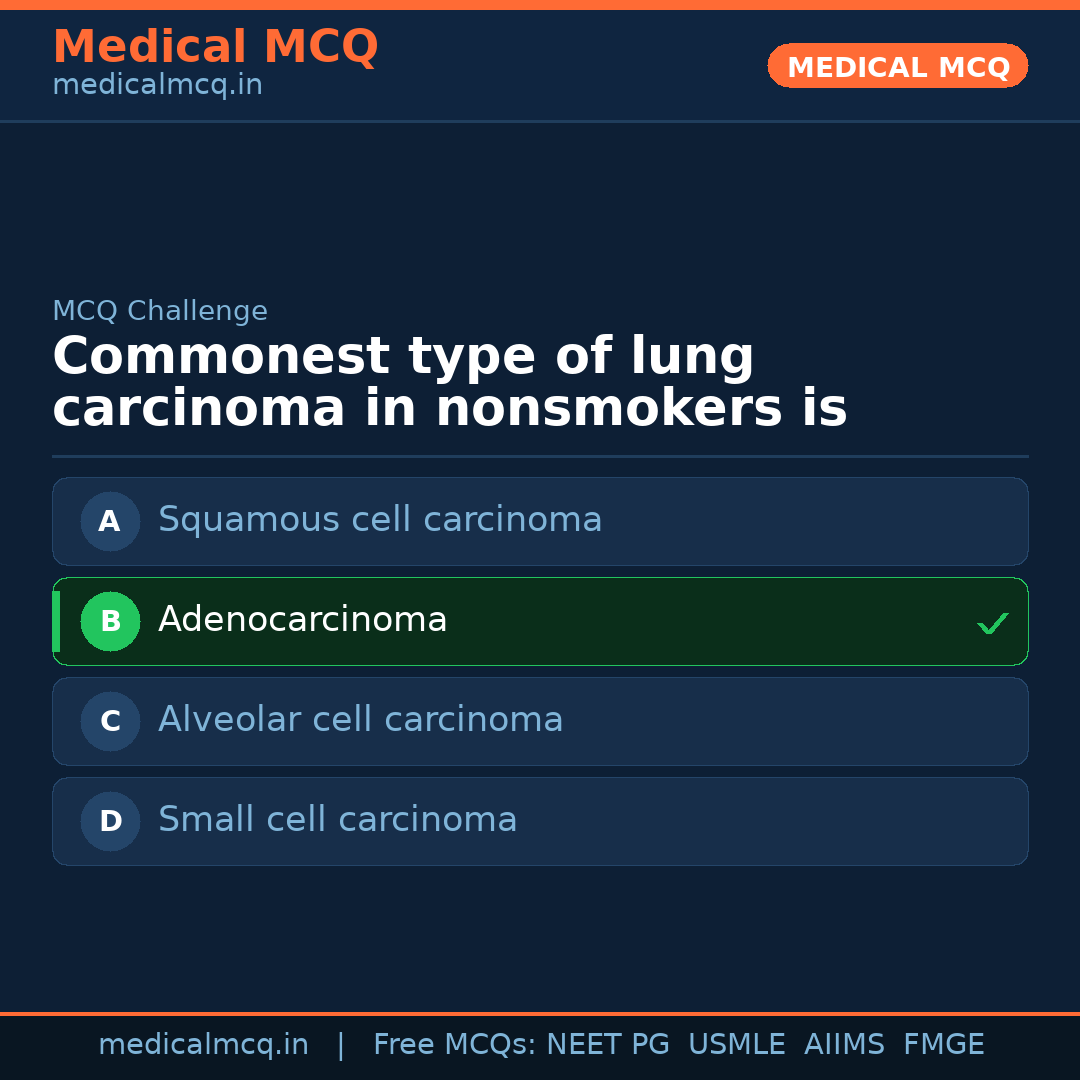The image size is (1080, 1080).
Task: Select Adenocarcinoma answer option
Action: click(303, 620)
